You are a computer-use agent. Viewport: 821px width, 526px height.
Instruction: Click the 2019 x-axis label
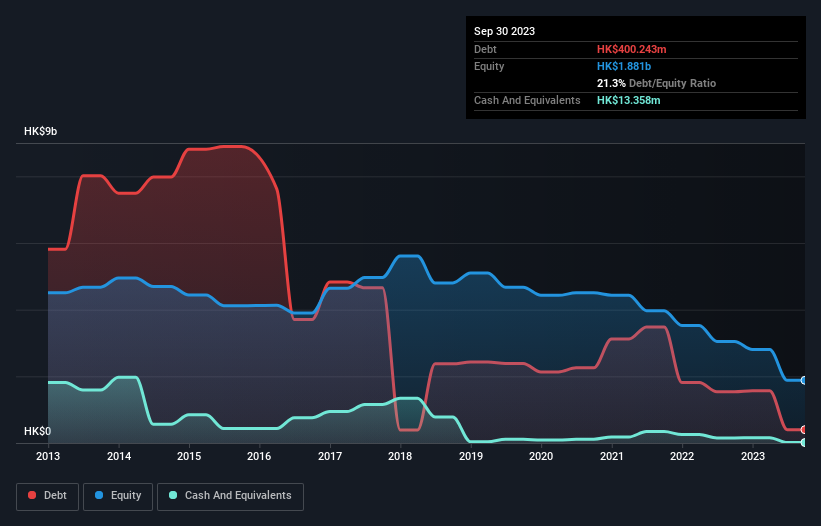(471, 456)
